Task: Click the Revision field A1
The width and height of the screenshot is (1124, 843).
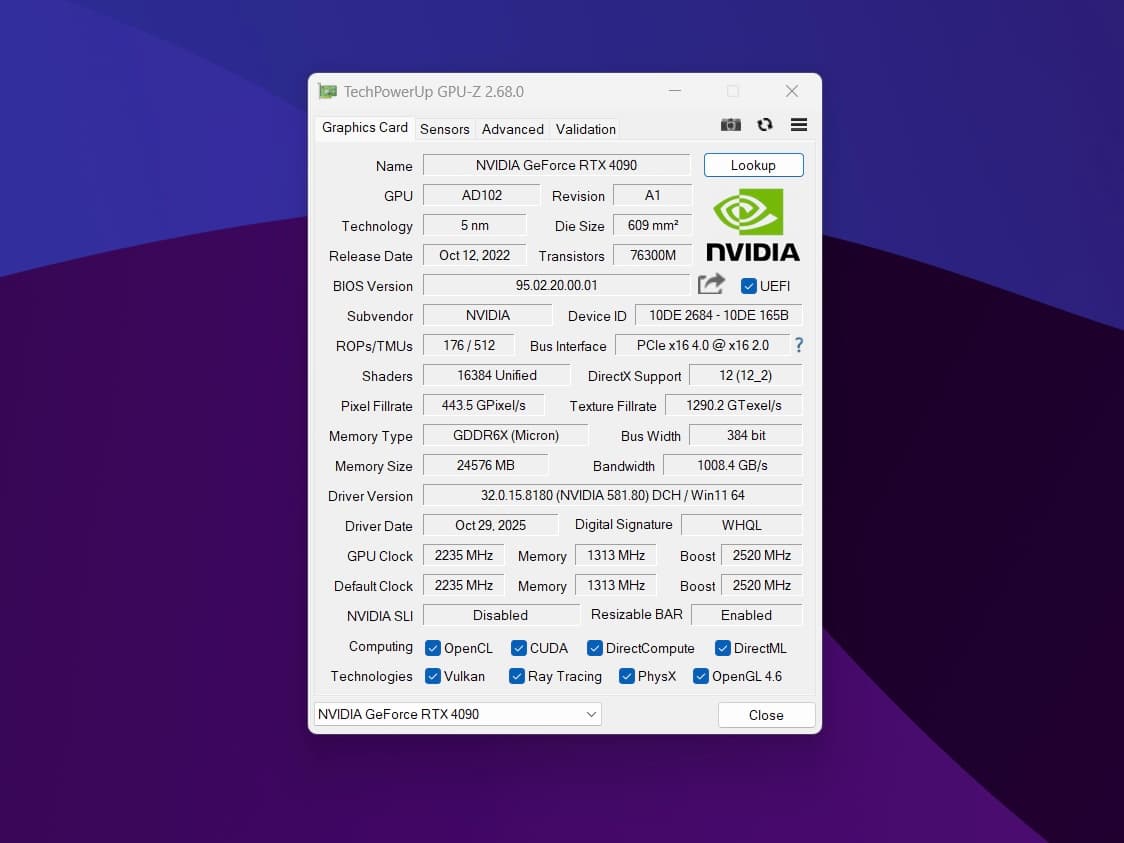Action: 652,195
